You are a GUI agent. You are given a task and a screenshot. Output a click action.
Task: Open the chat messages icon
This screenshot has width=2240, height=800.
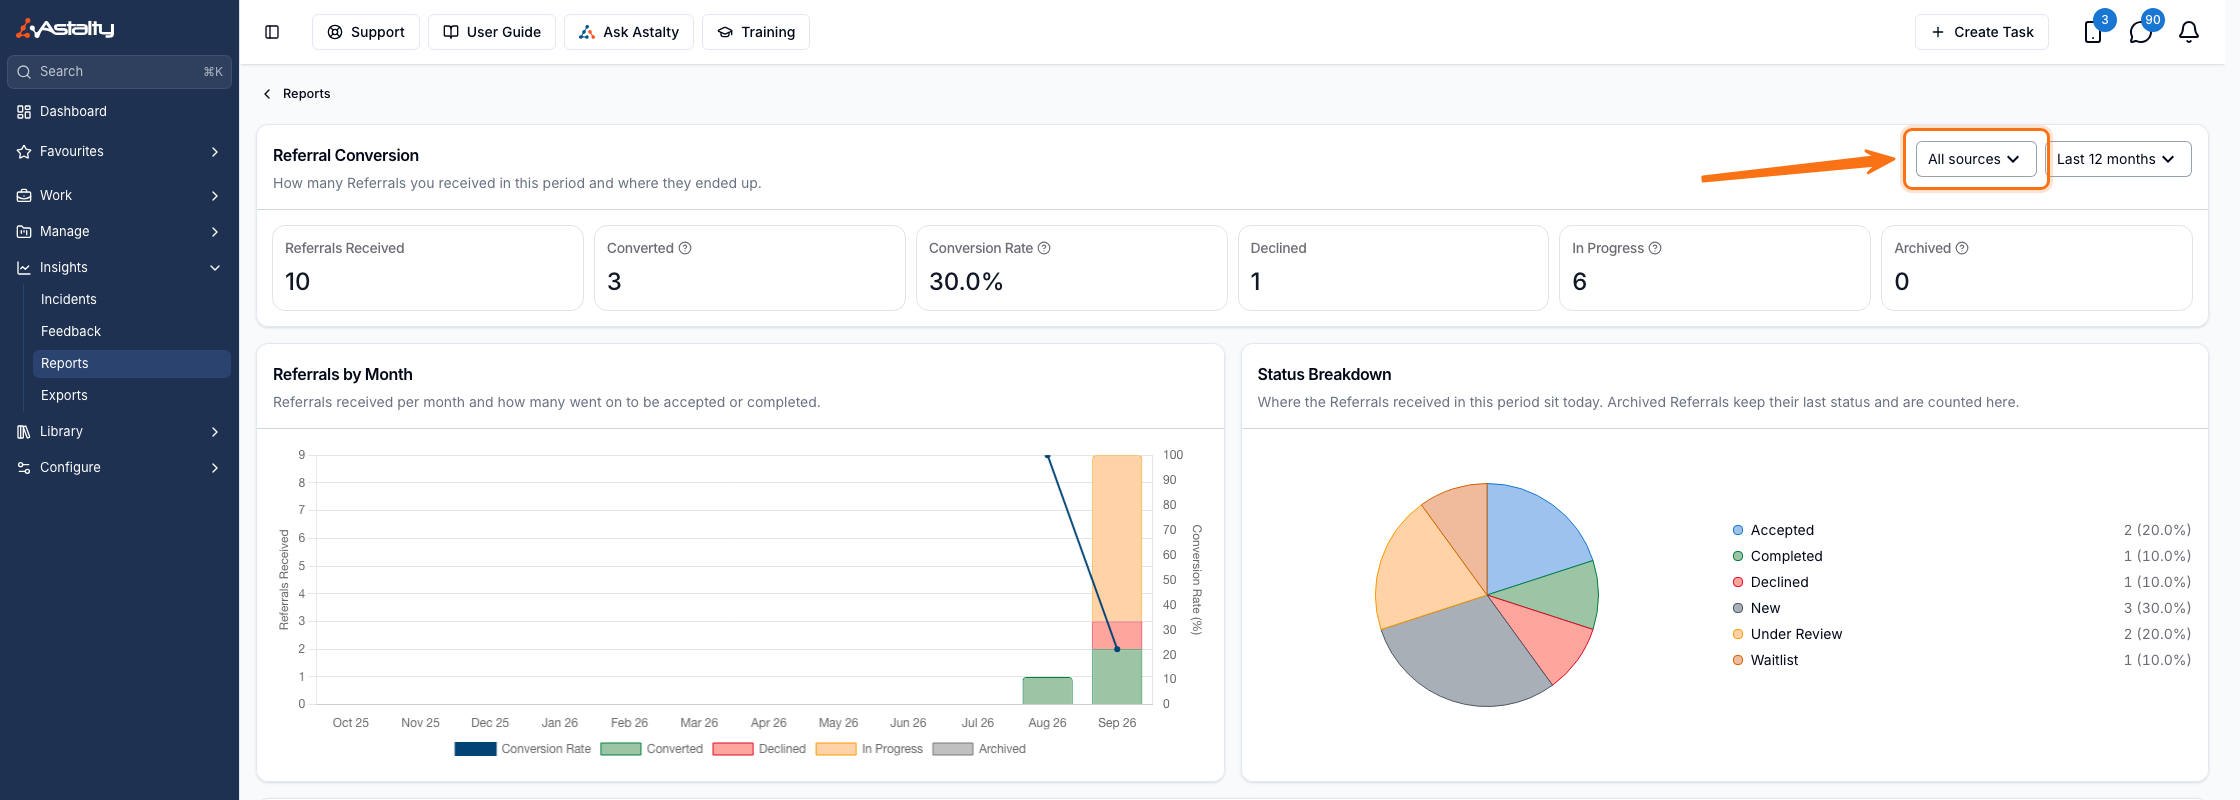2141,32
